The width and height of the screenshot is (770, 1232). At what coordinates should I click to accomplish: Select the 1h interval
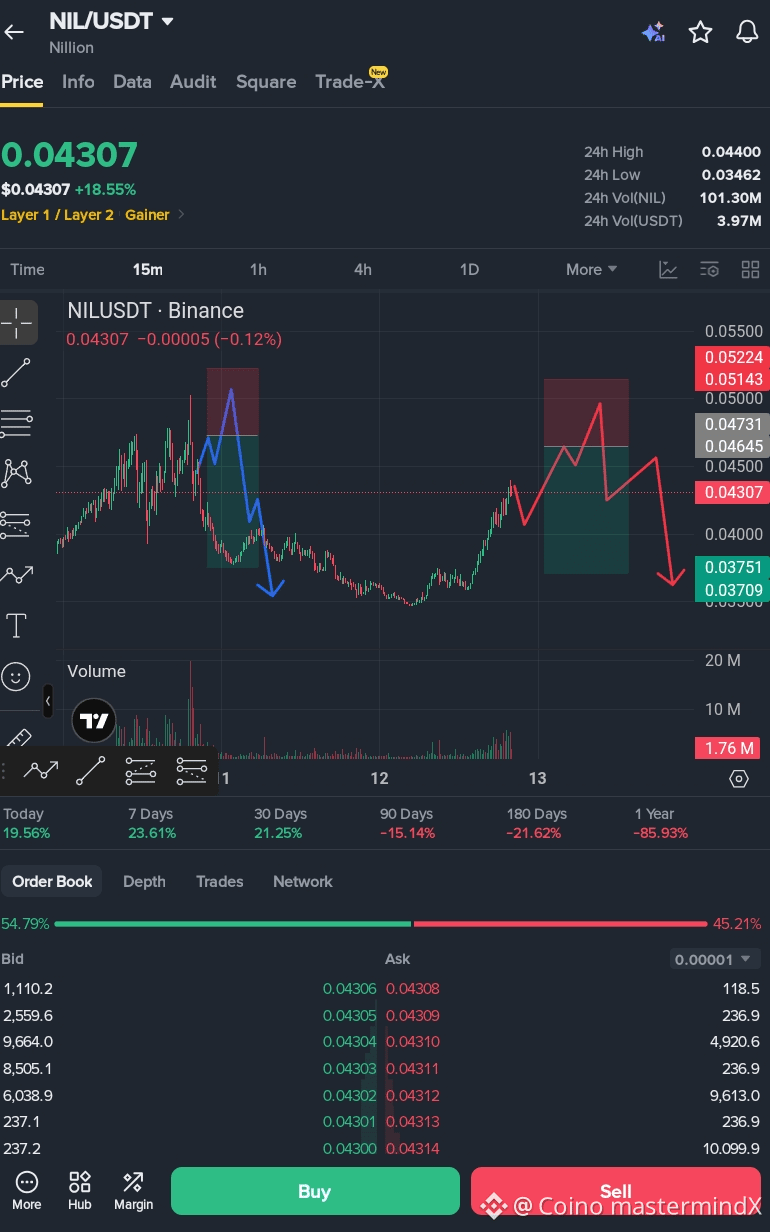point(258,269)
